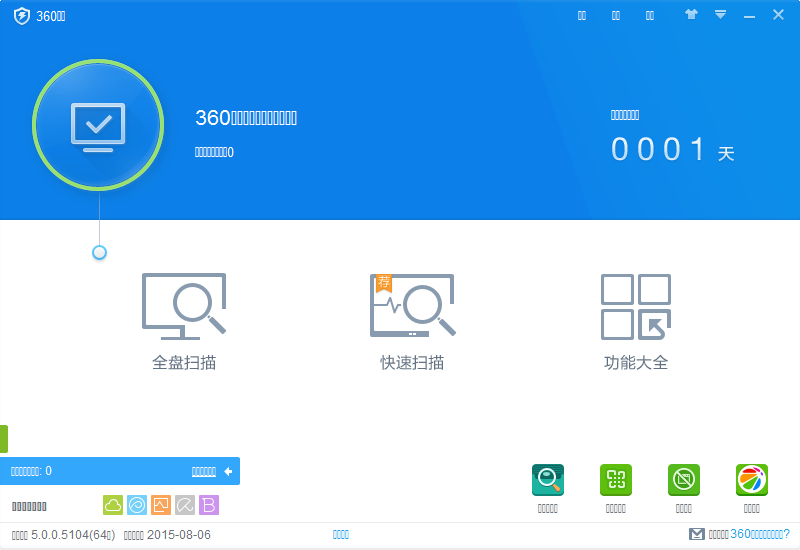Viewport: 800px width, 550px height.
Task: Click the teal magnifier tool icon
Action: (548, 481)
